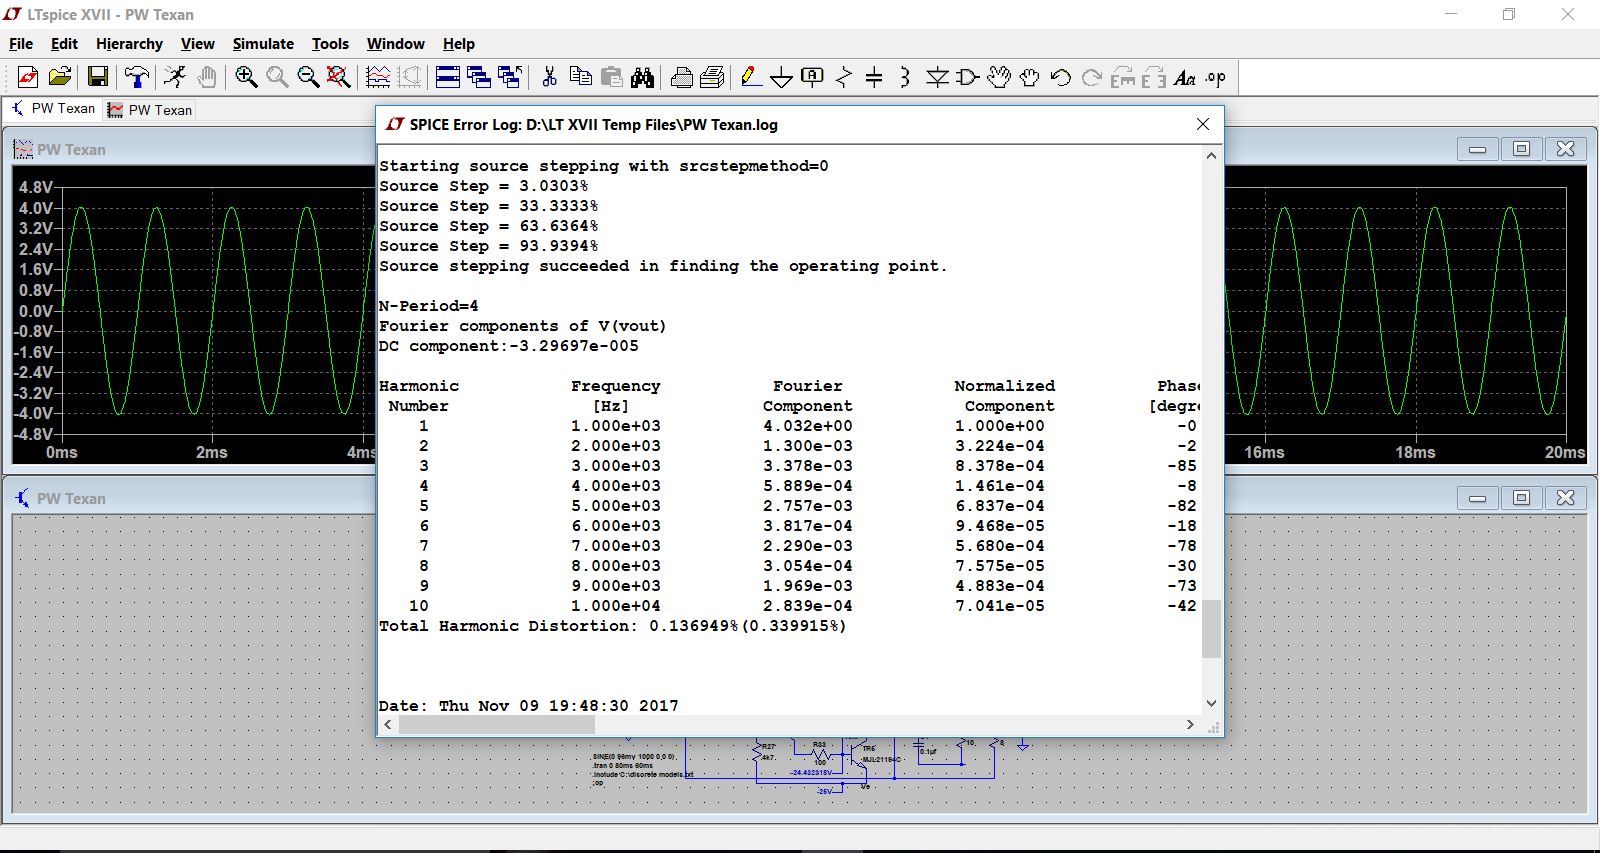The image size is (1600, 853).
Task: Open print setup with the second printer
Action: point(713,77)
